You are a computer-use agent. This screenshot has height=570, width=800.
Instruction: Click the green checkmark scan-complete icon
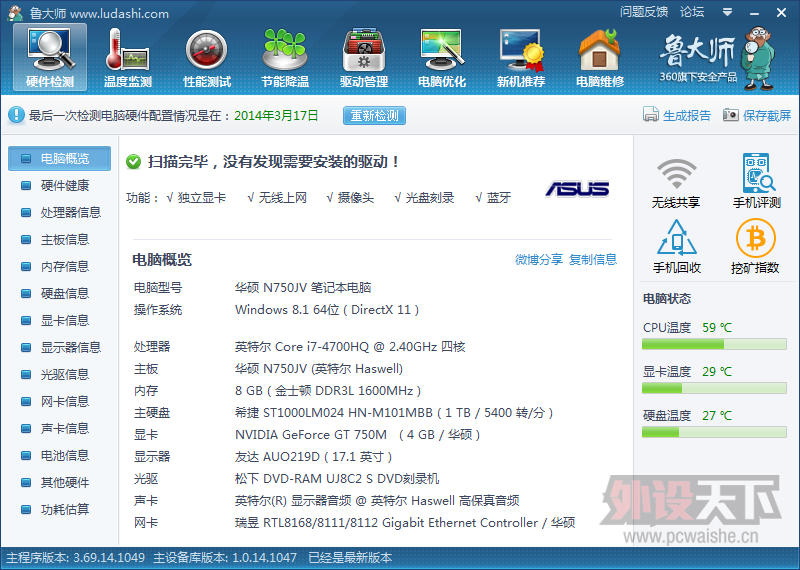[x=134, y=162]
